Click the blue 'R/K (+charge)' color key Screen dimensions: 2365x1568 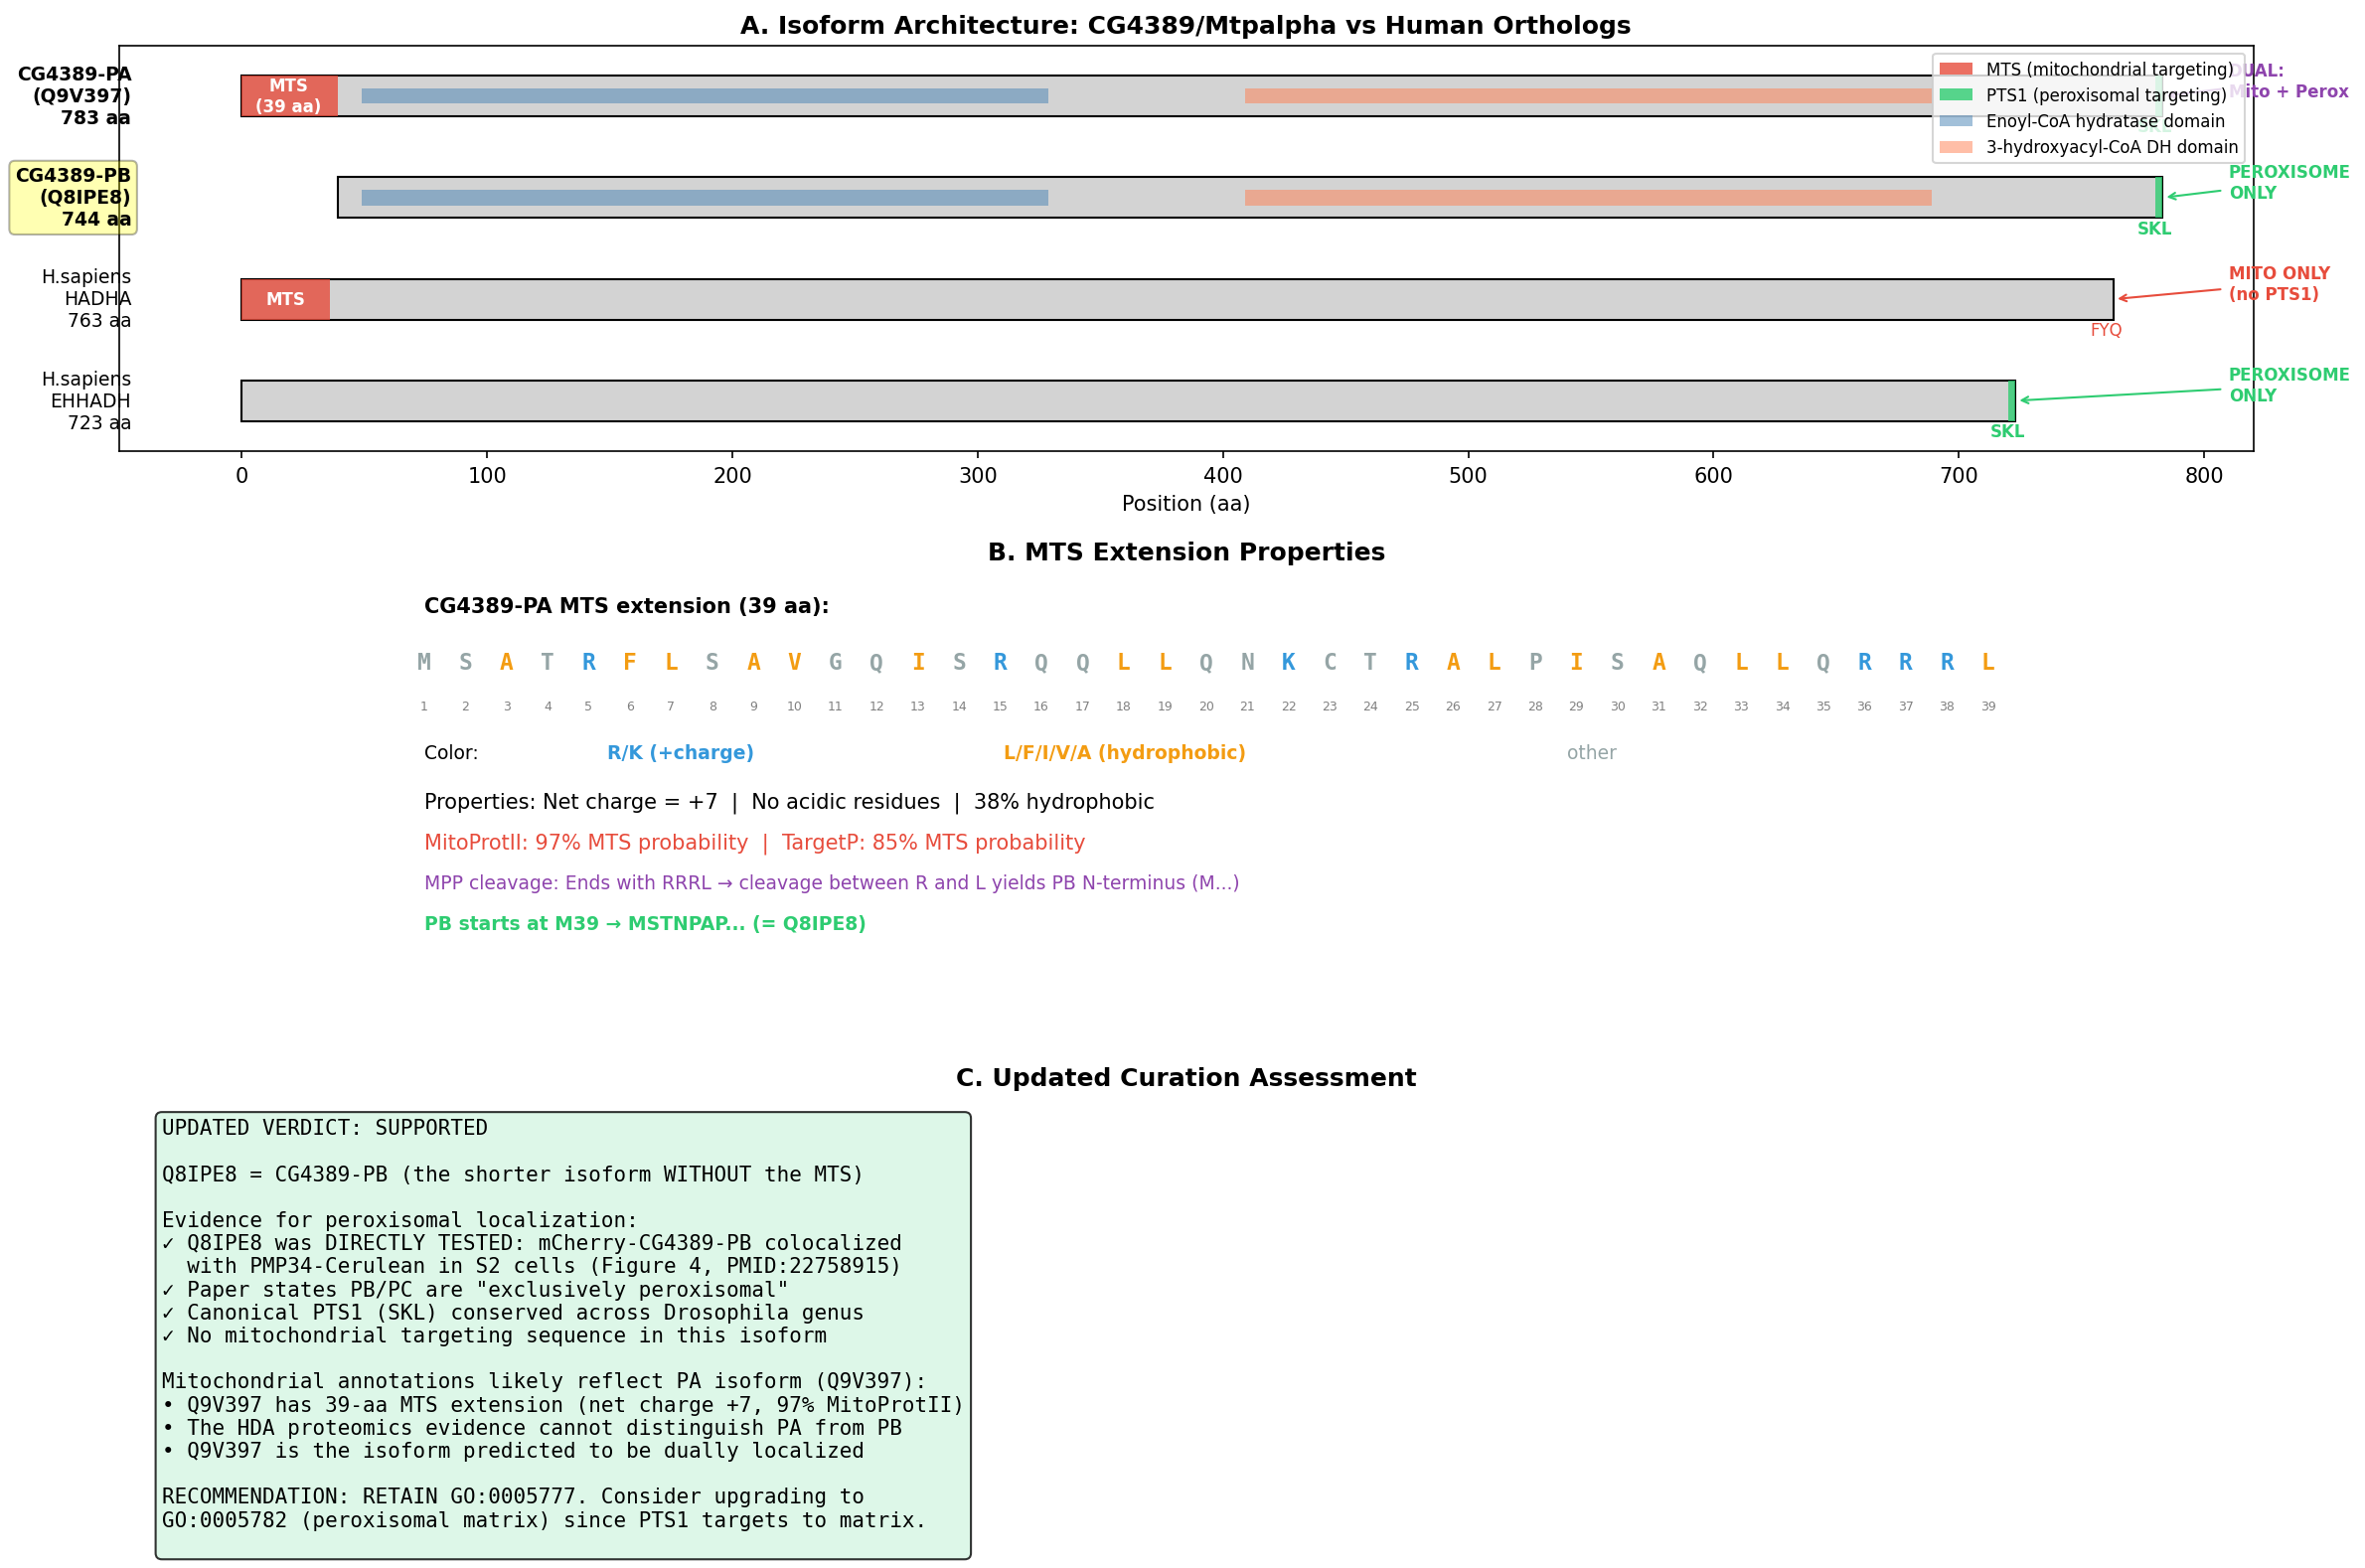coord(680,753)
